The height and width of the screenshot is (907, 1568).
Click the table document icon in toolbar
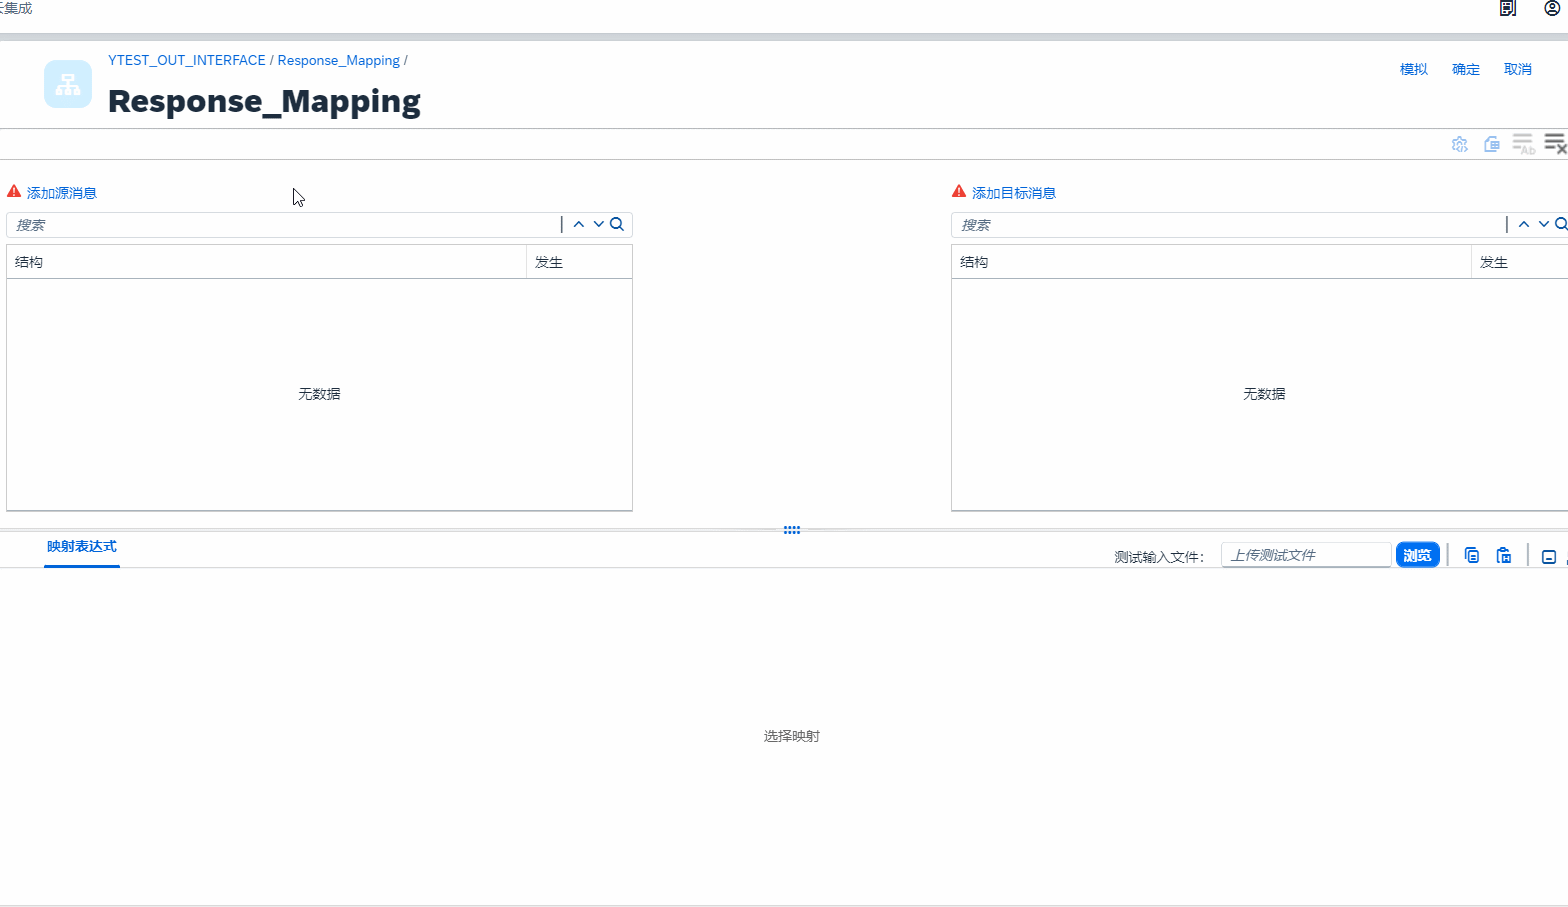[x=1491, y=144]
